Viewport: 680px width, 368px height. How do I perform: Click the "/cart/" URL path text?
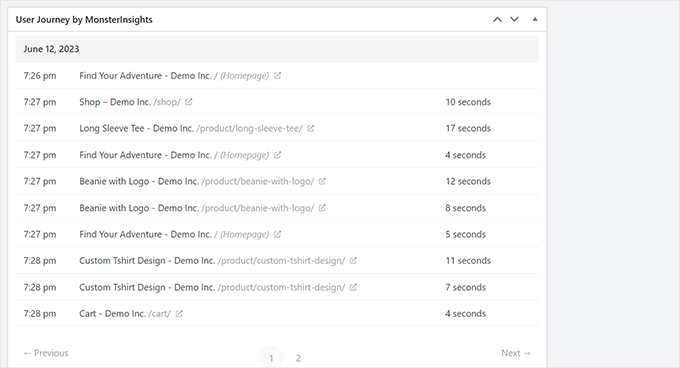click(160, 313)
